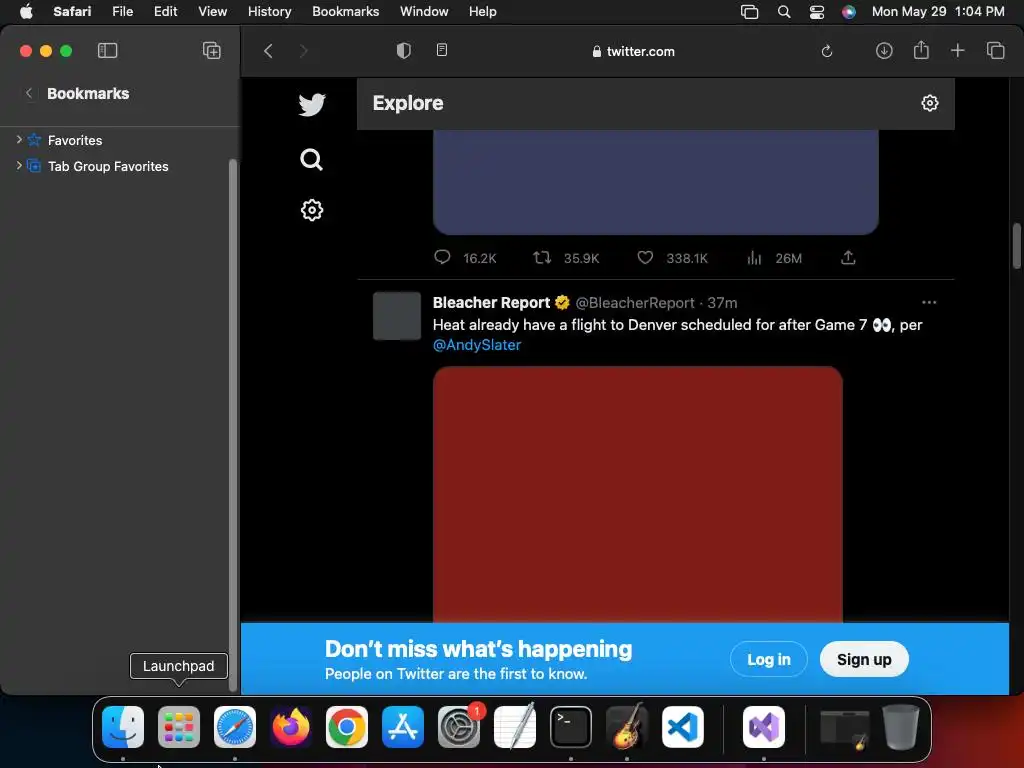Open Spotlight search in menu bar
This screenshot has height=768, width=1024.
[784, 12]
